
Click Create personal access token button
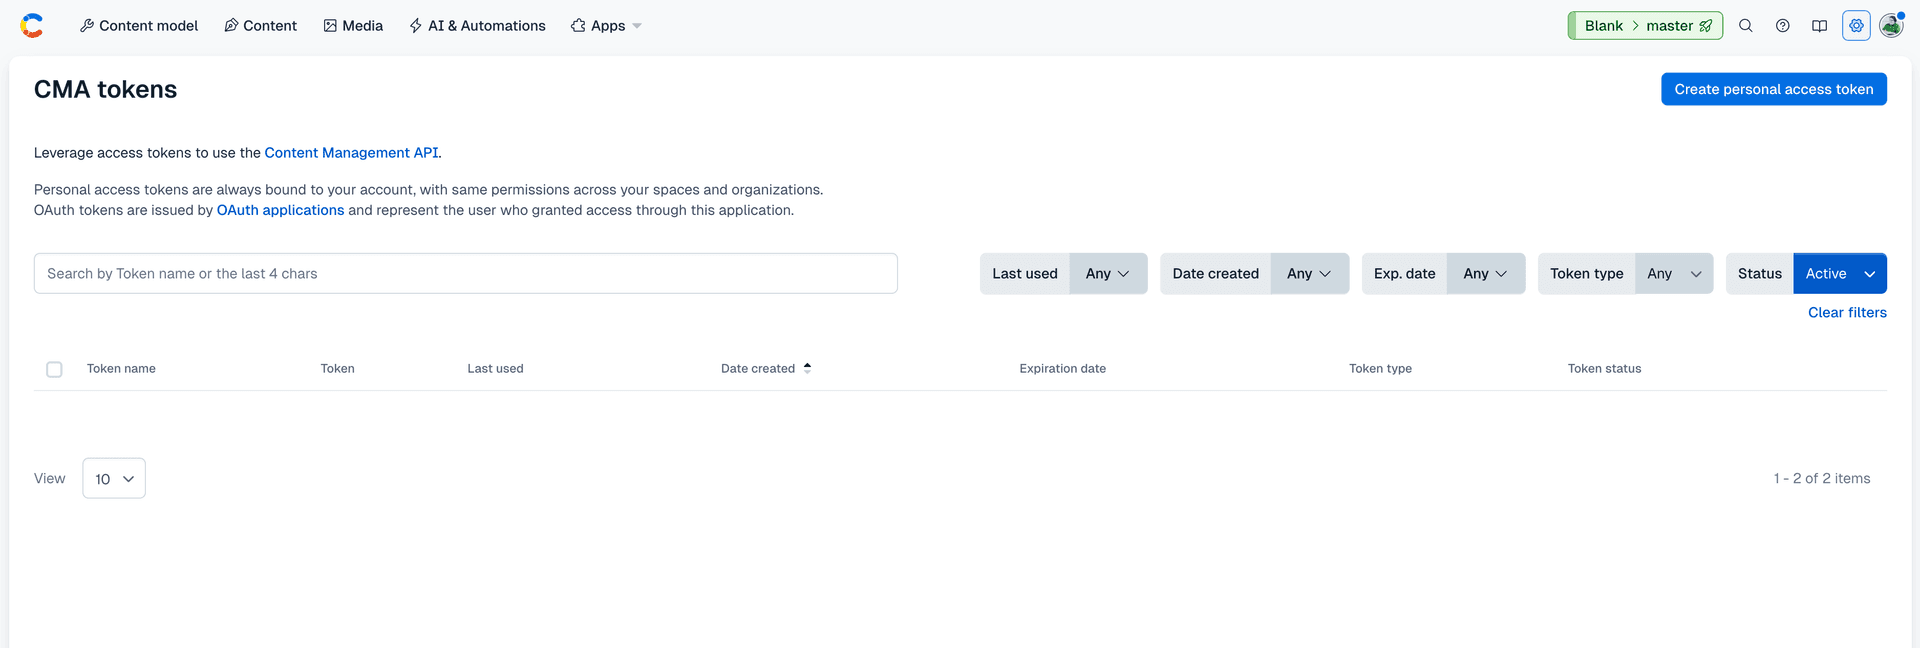pyautogui.click(x=1774, y=89)
